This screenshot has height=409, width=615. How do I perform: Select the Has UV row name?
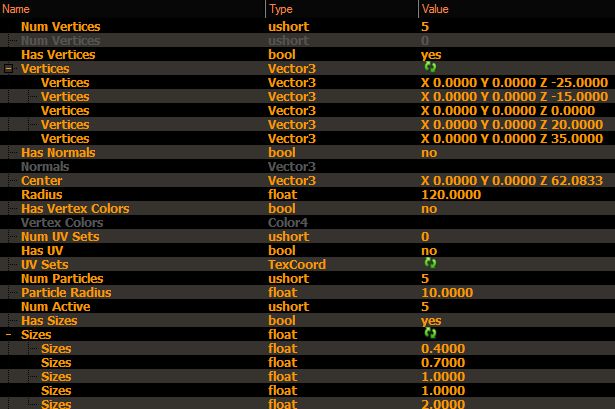pos(42,251)
